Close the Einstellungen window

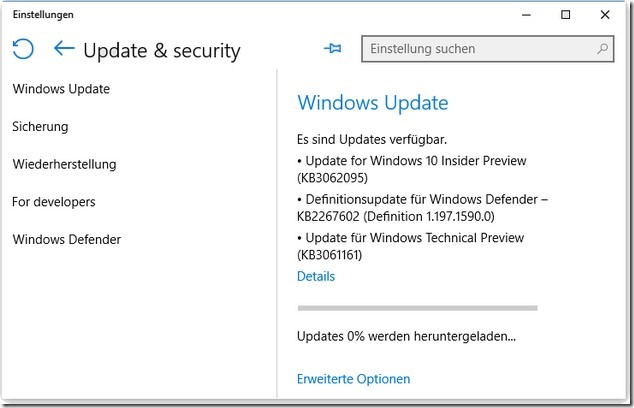click(x=605, y=15)
